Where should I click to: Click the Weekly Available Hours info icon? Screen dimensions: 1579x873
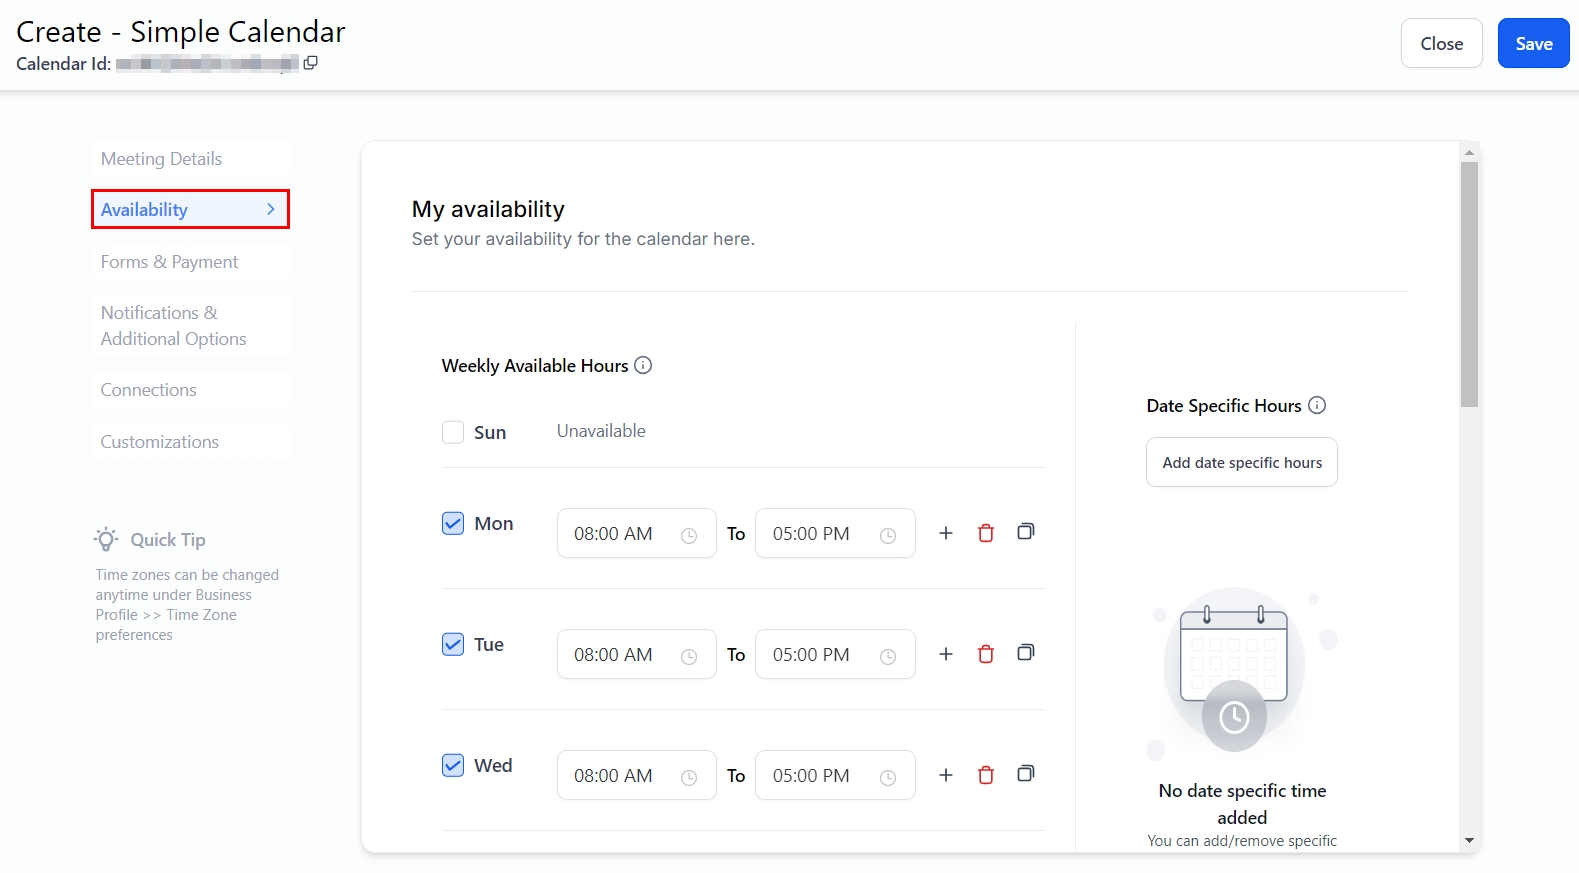click(643, 365)
